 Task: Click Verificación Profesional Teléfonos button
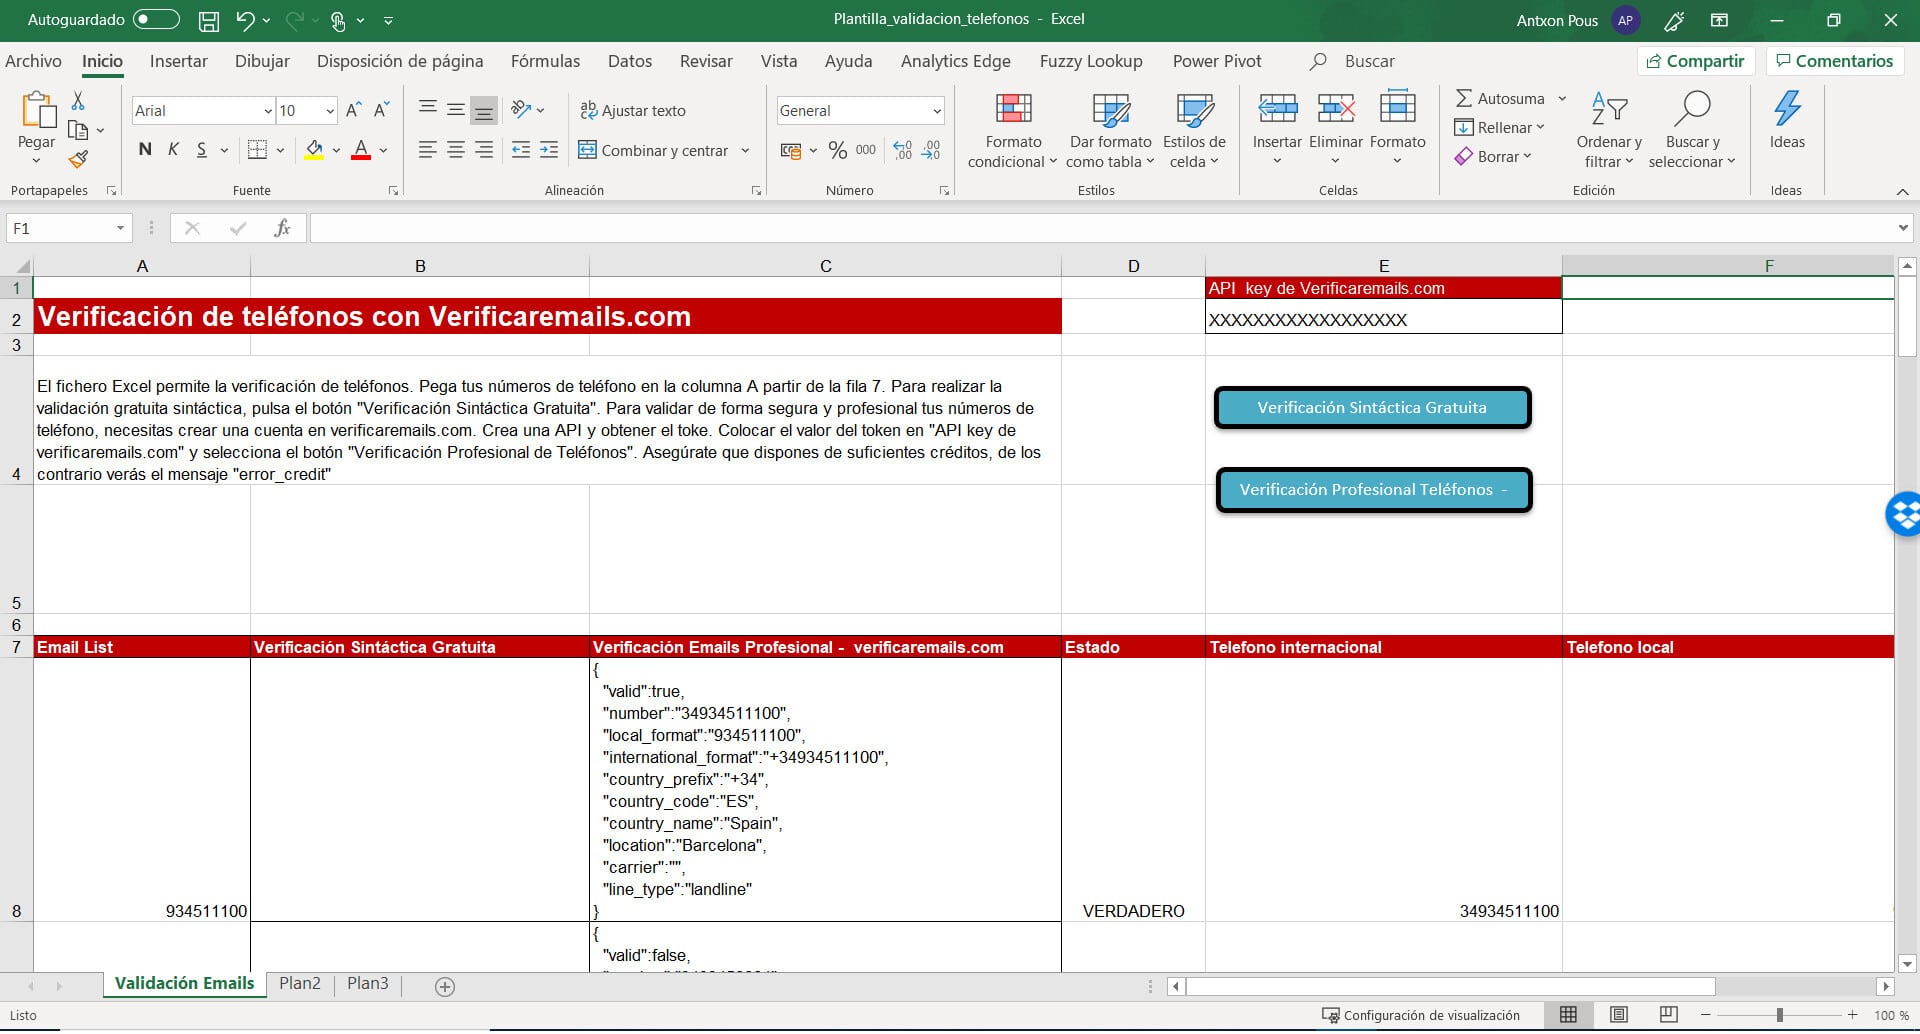1373,490
